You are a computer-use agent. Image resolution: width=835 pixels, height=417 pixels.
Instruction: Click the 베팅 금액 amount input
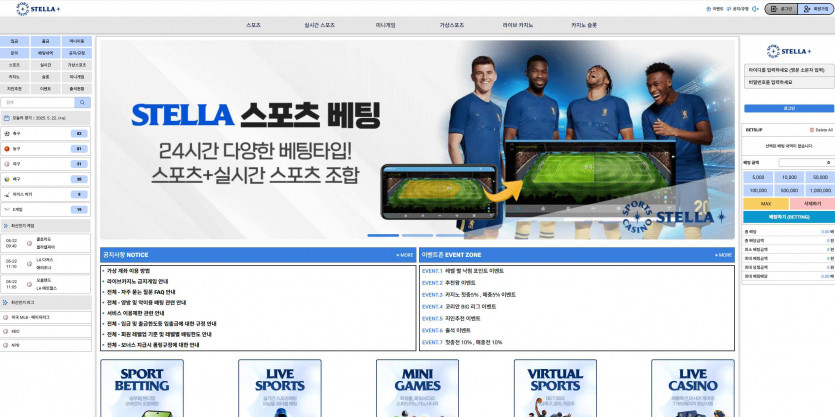pyautogui.click(x=806, y=162)
